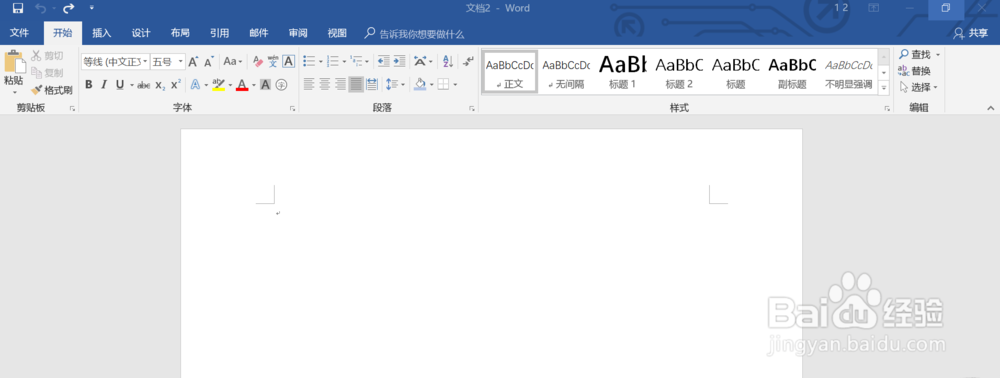Switch to the References (引用) tab

pyautogui.click(x=220, y=33)
